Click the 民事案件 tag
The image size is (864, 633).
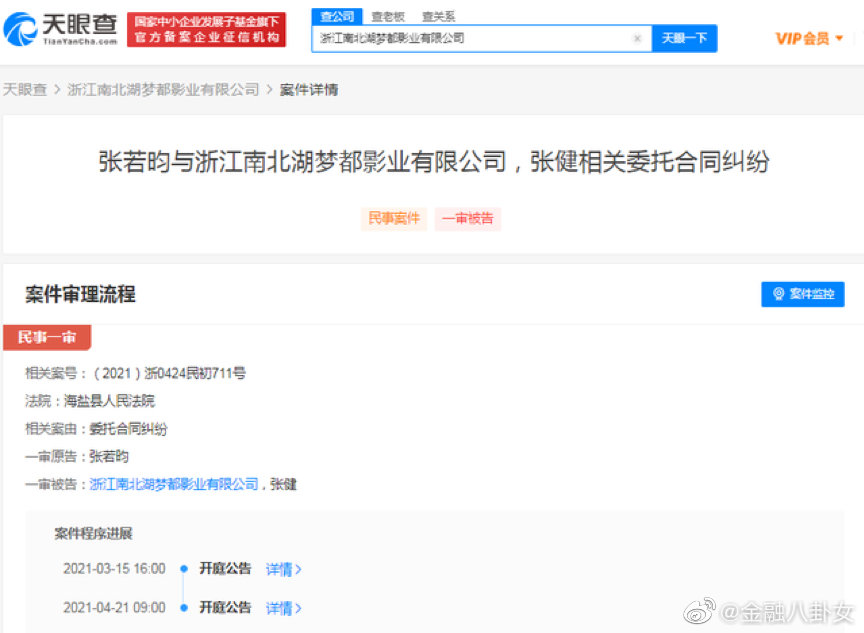click(394, 219)
